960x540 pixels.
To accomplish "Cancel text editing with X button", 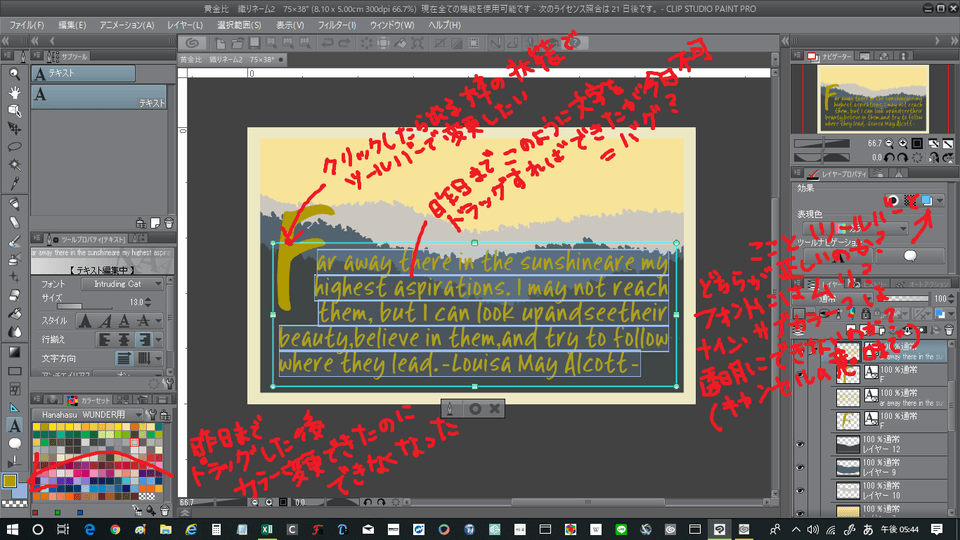I will [494, 408].
